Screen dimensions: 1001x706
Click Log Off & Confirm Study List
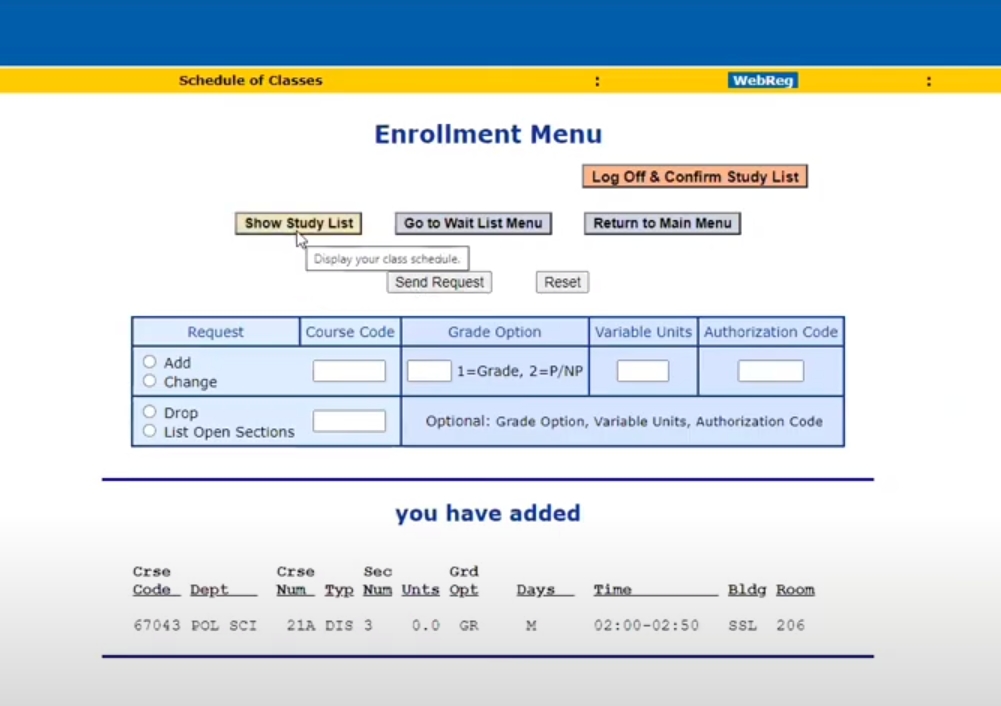pyautogui.click(x=695, y=177)
